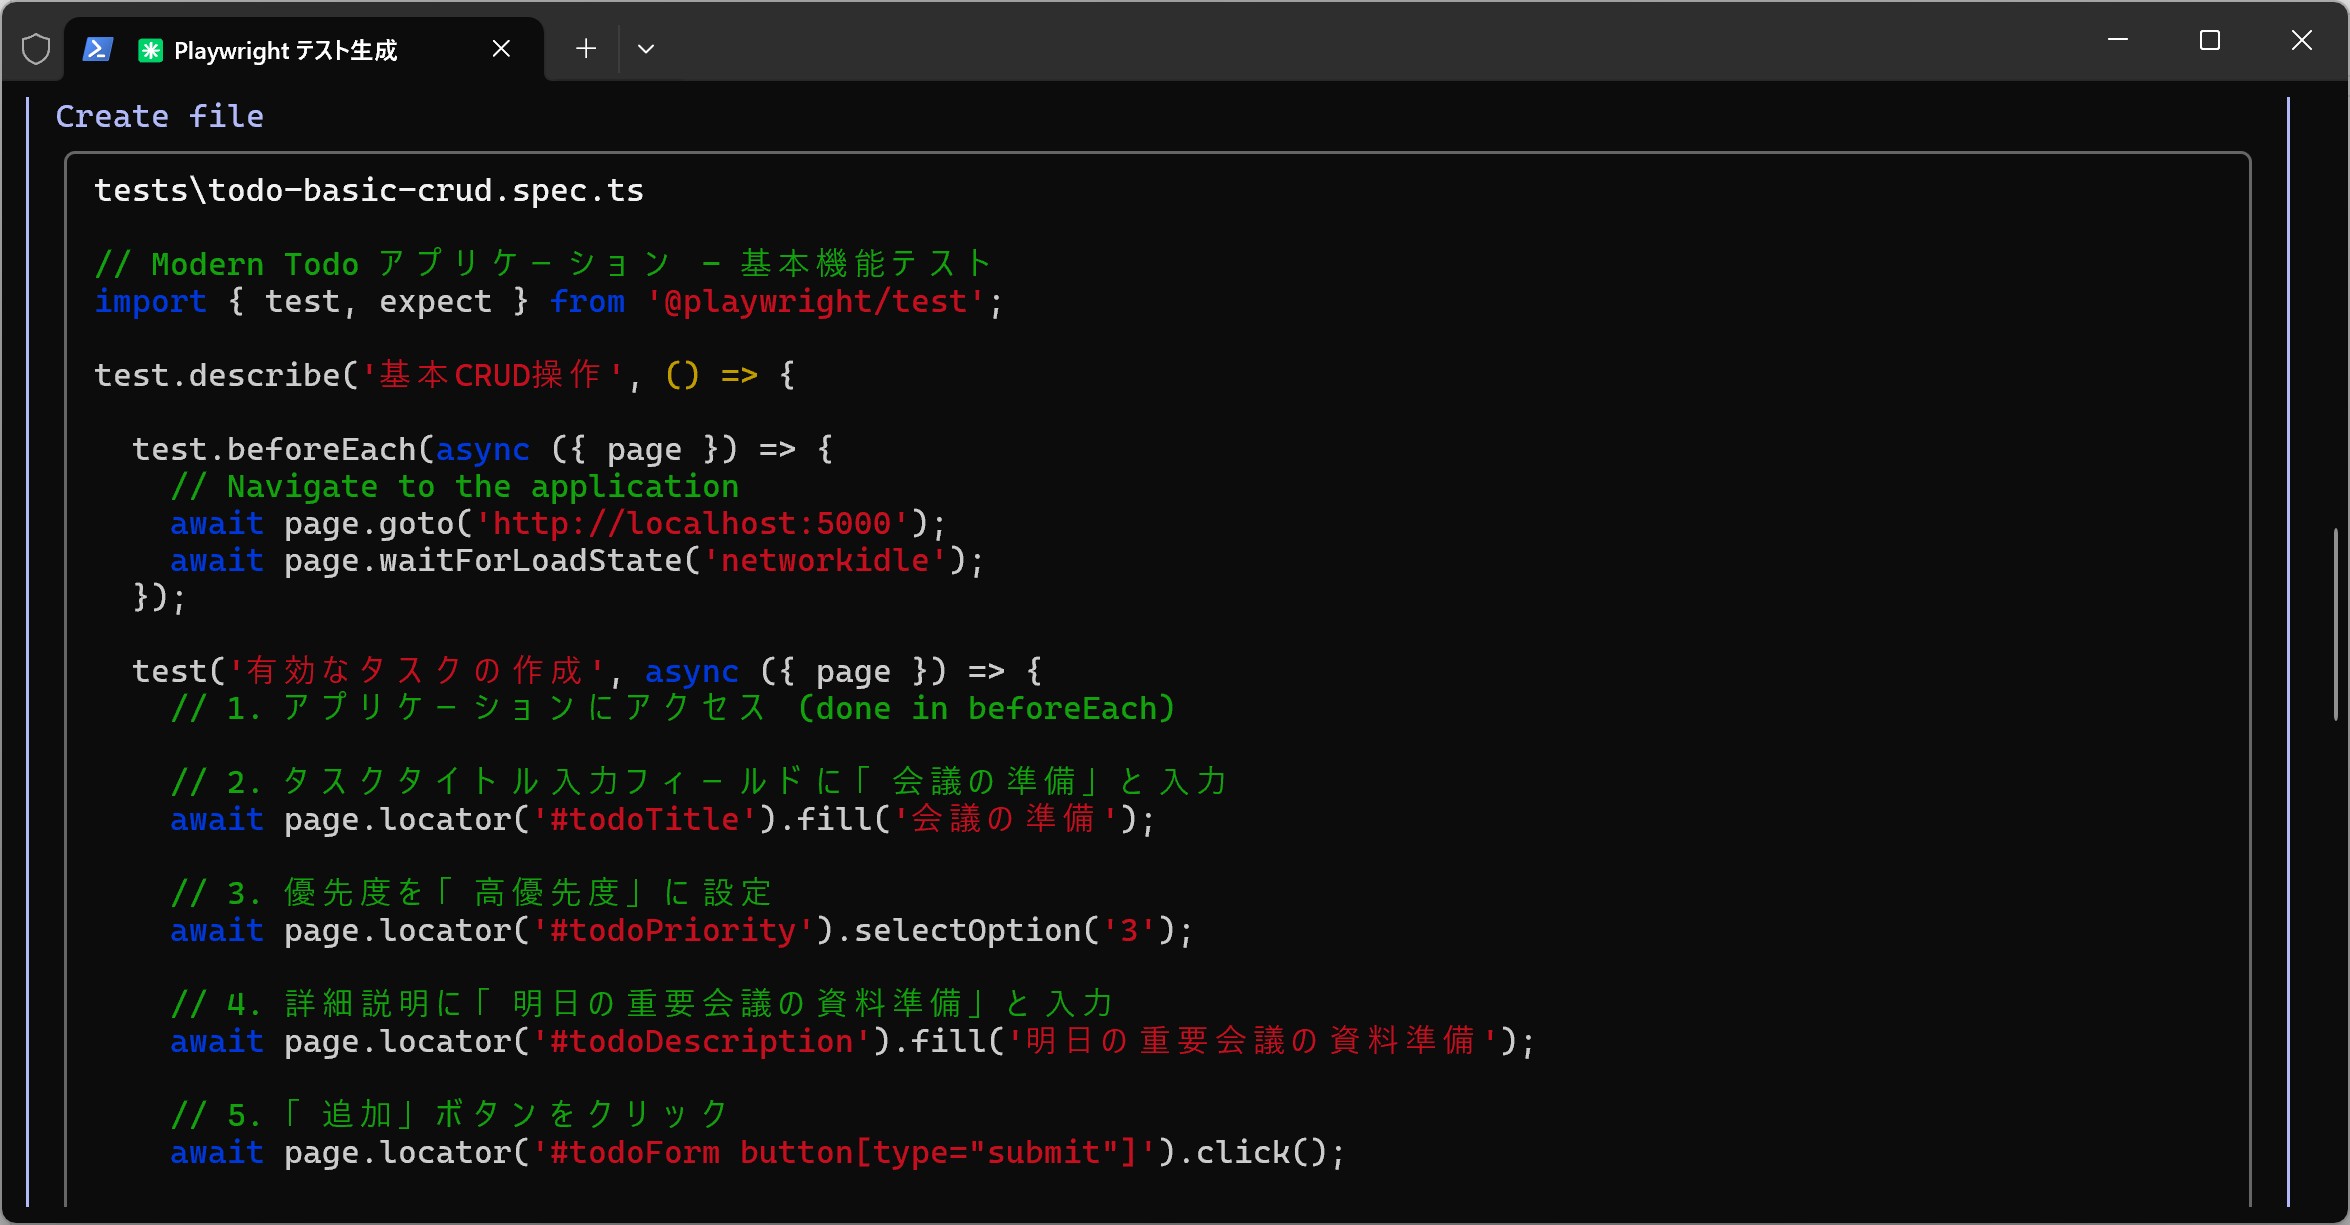The width and height of the screenshot is (2350, 1225).
Task: Maximize the terminal window
Action: [2210, 40]
